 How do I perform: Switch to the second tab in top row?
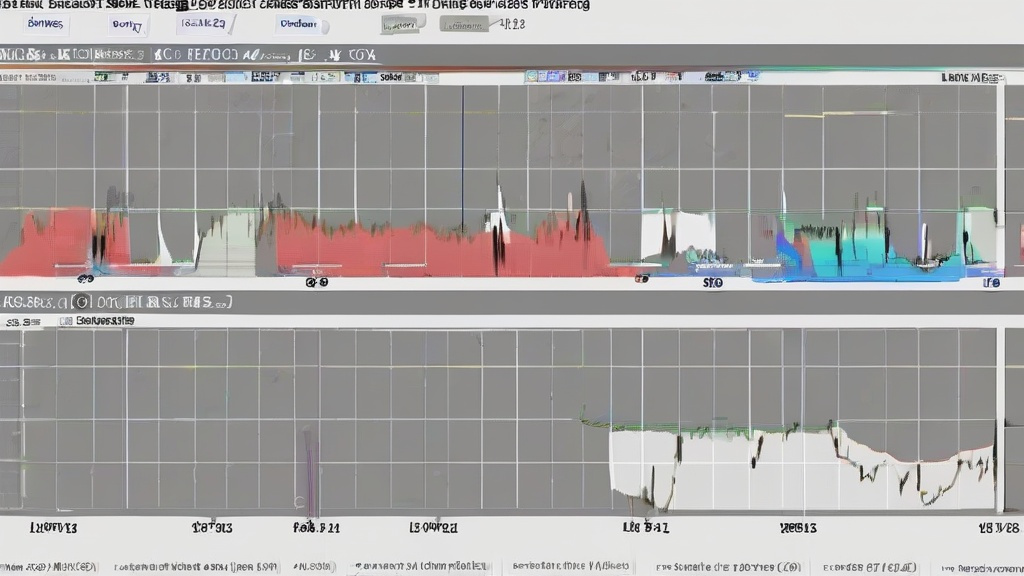tap(127, 24)
